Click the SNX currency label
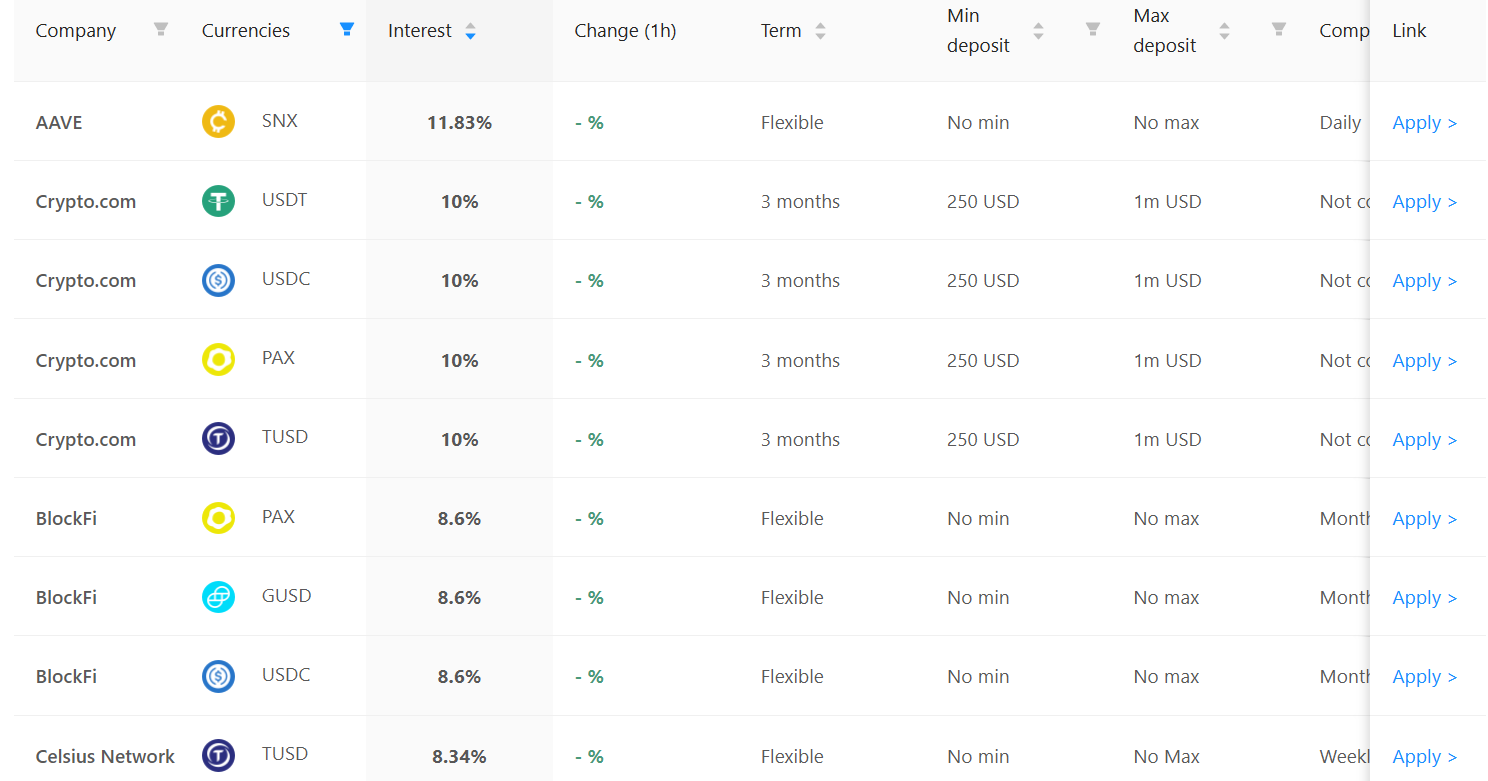 point(280,121)
